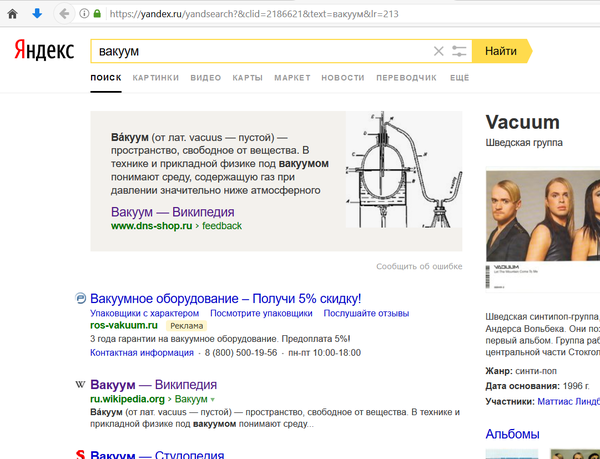This screenshot has width=600, height=459.
Task: Click Шведская группа subtitle
Action: pyautogui.click(x=524, y=143)
